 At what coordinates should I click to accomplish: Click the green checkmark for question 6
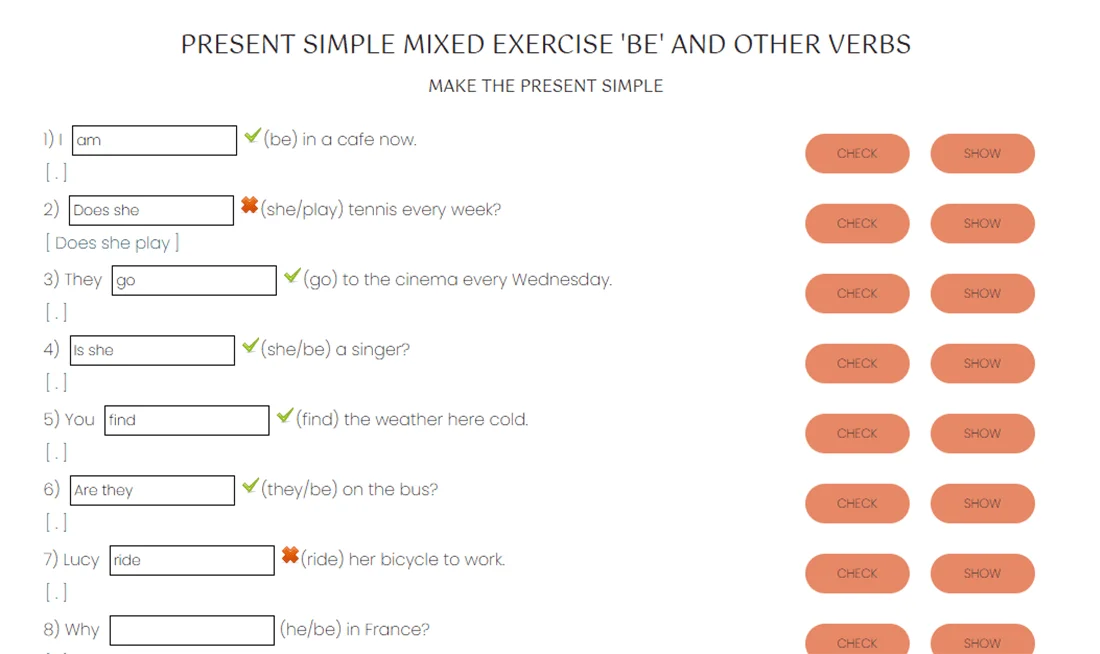click(x=250, y=486)
